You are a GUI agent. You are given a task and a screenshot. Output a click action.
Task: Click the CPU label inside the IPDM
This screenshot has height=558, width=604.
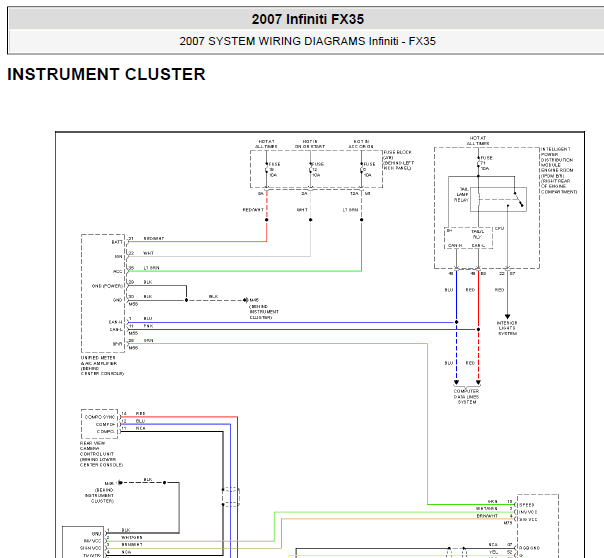pyautogui.click(x=499, y=228)
